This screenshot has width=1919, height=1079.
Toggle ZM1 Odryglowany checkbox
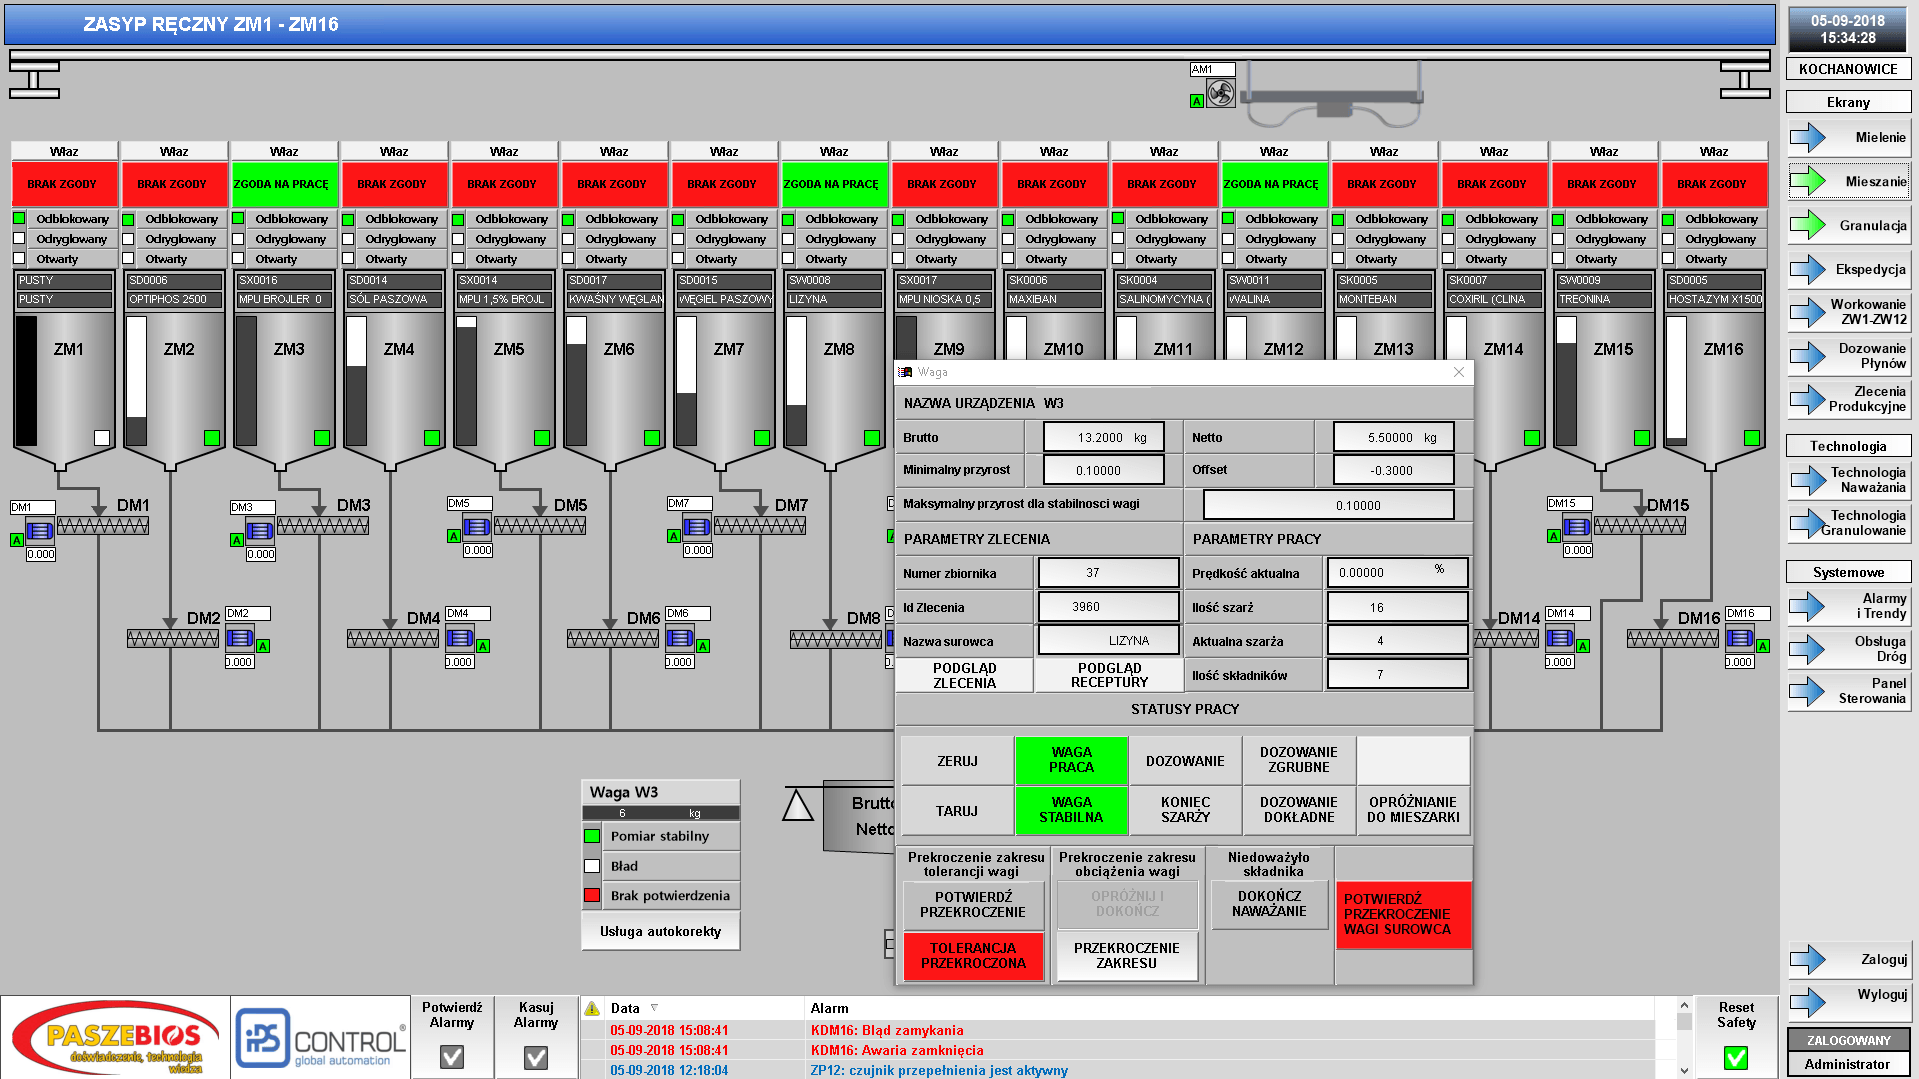pyautogui.click(x=19, y=239)
